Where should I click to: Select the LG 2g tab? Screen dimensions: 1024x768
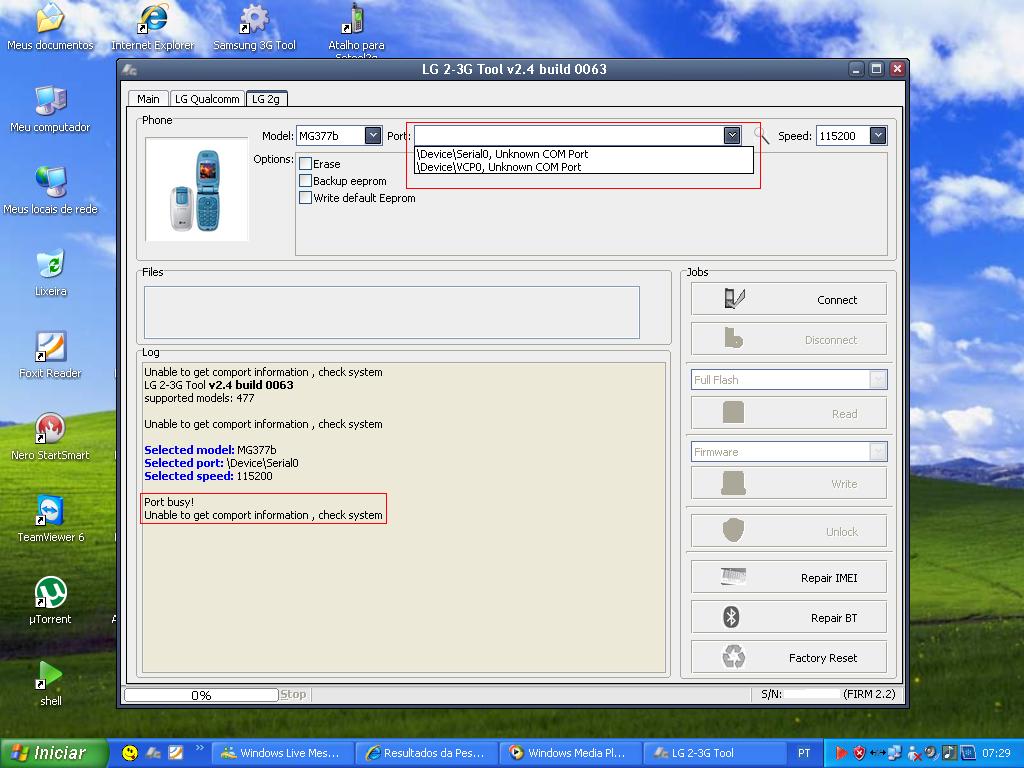[x=266, y=99]
